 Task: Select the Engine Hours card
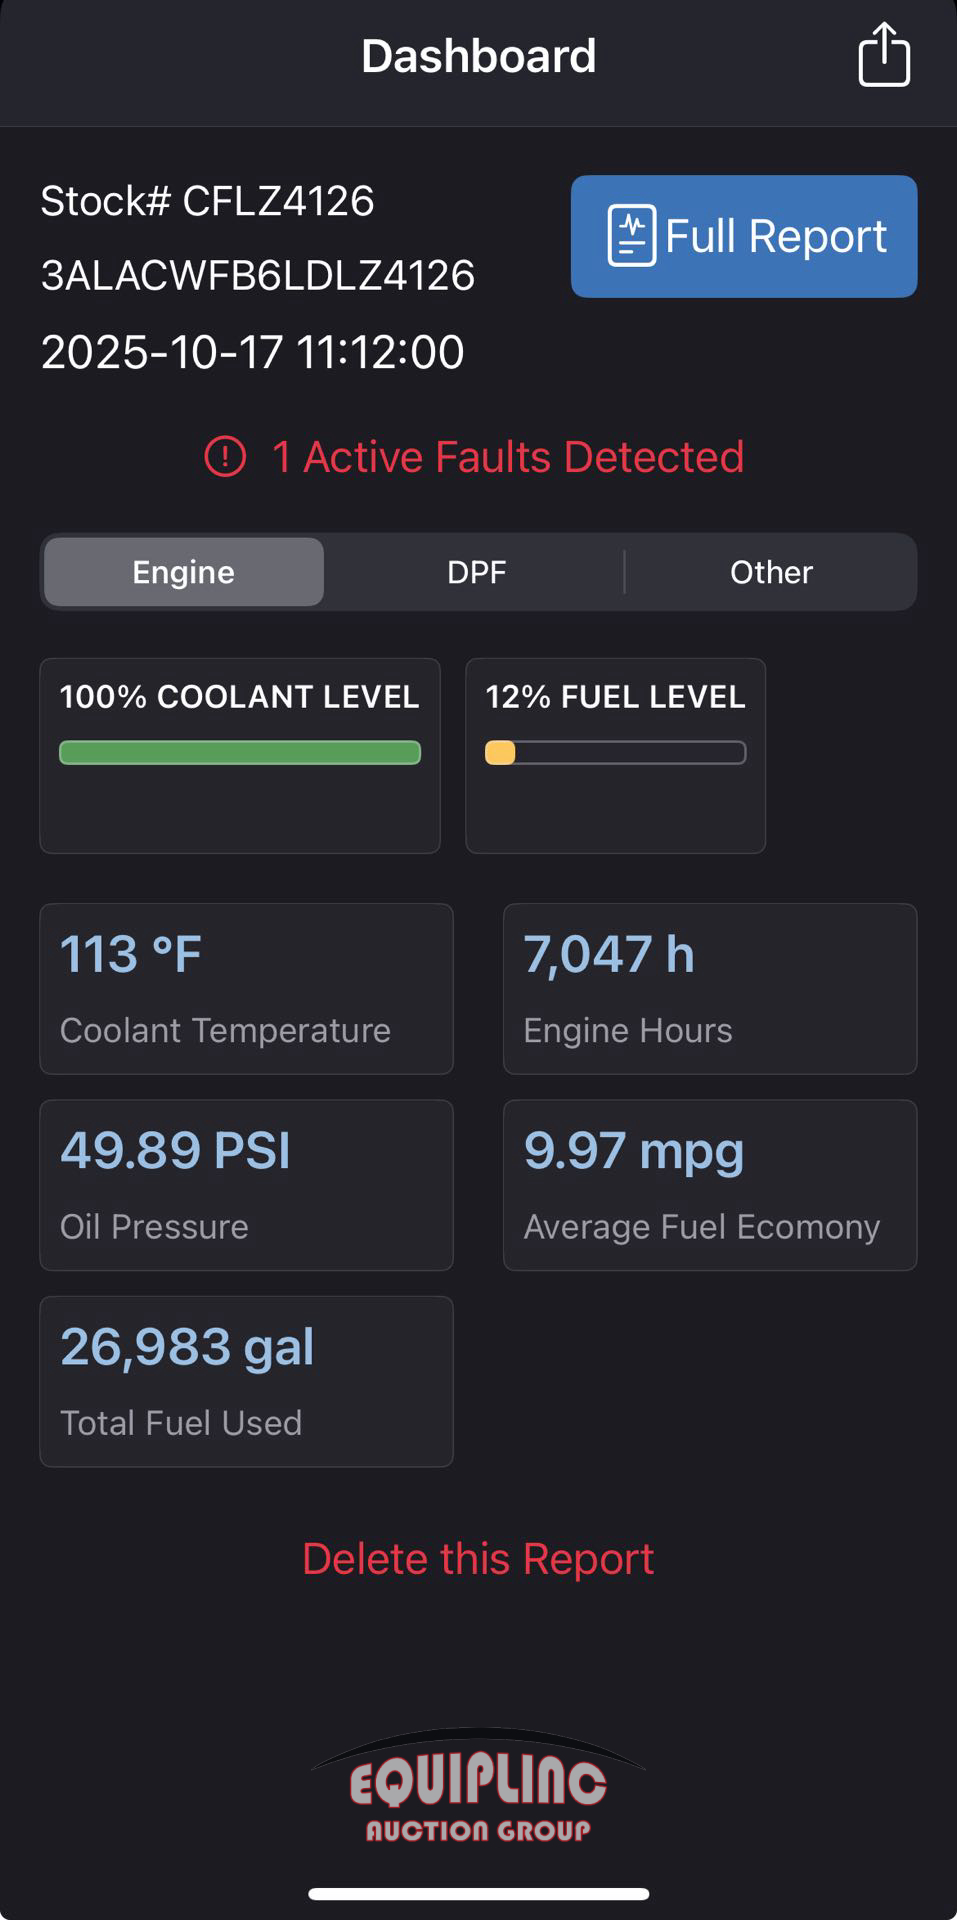click(x=710, y=989)
